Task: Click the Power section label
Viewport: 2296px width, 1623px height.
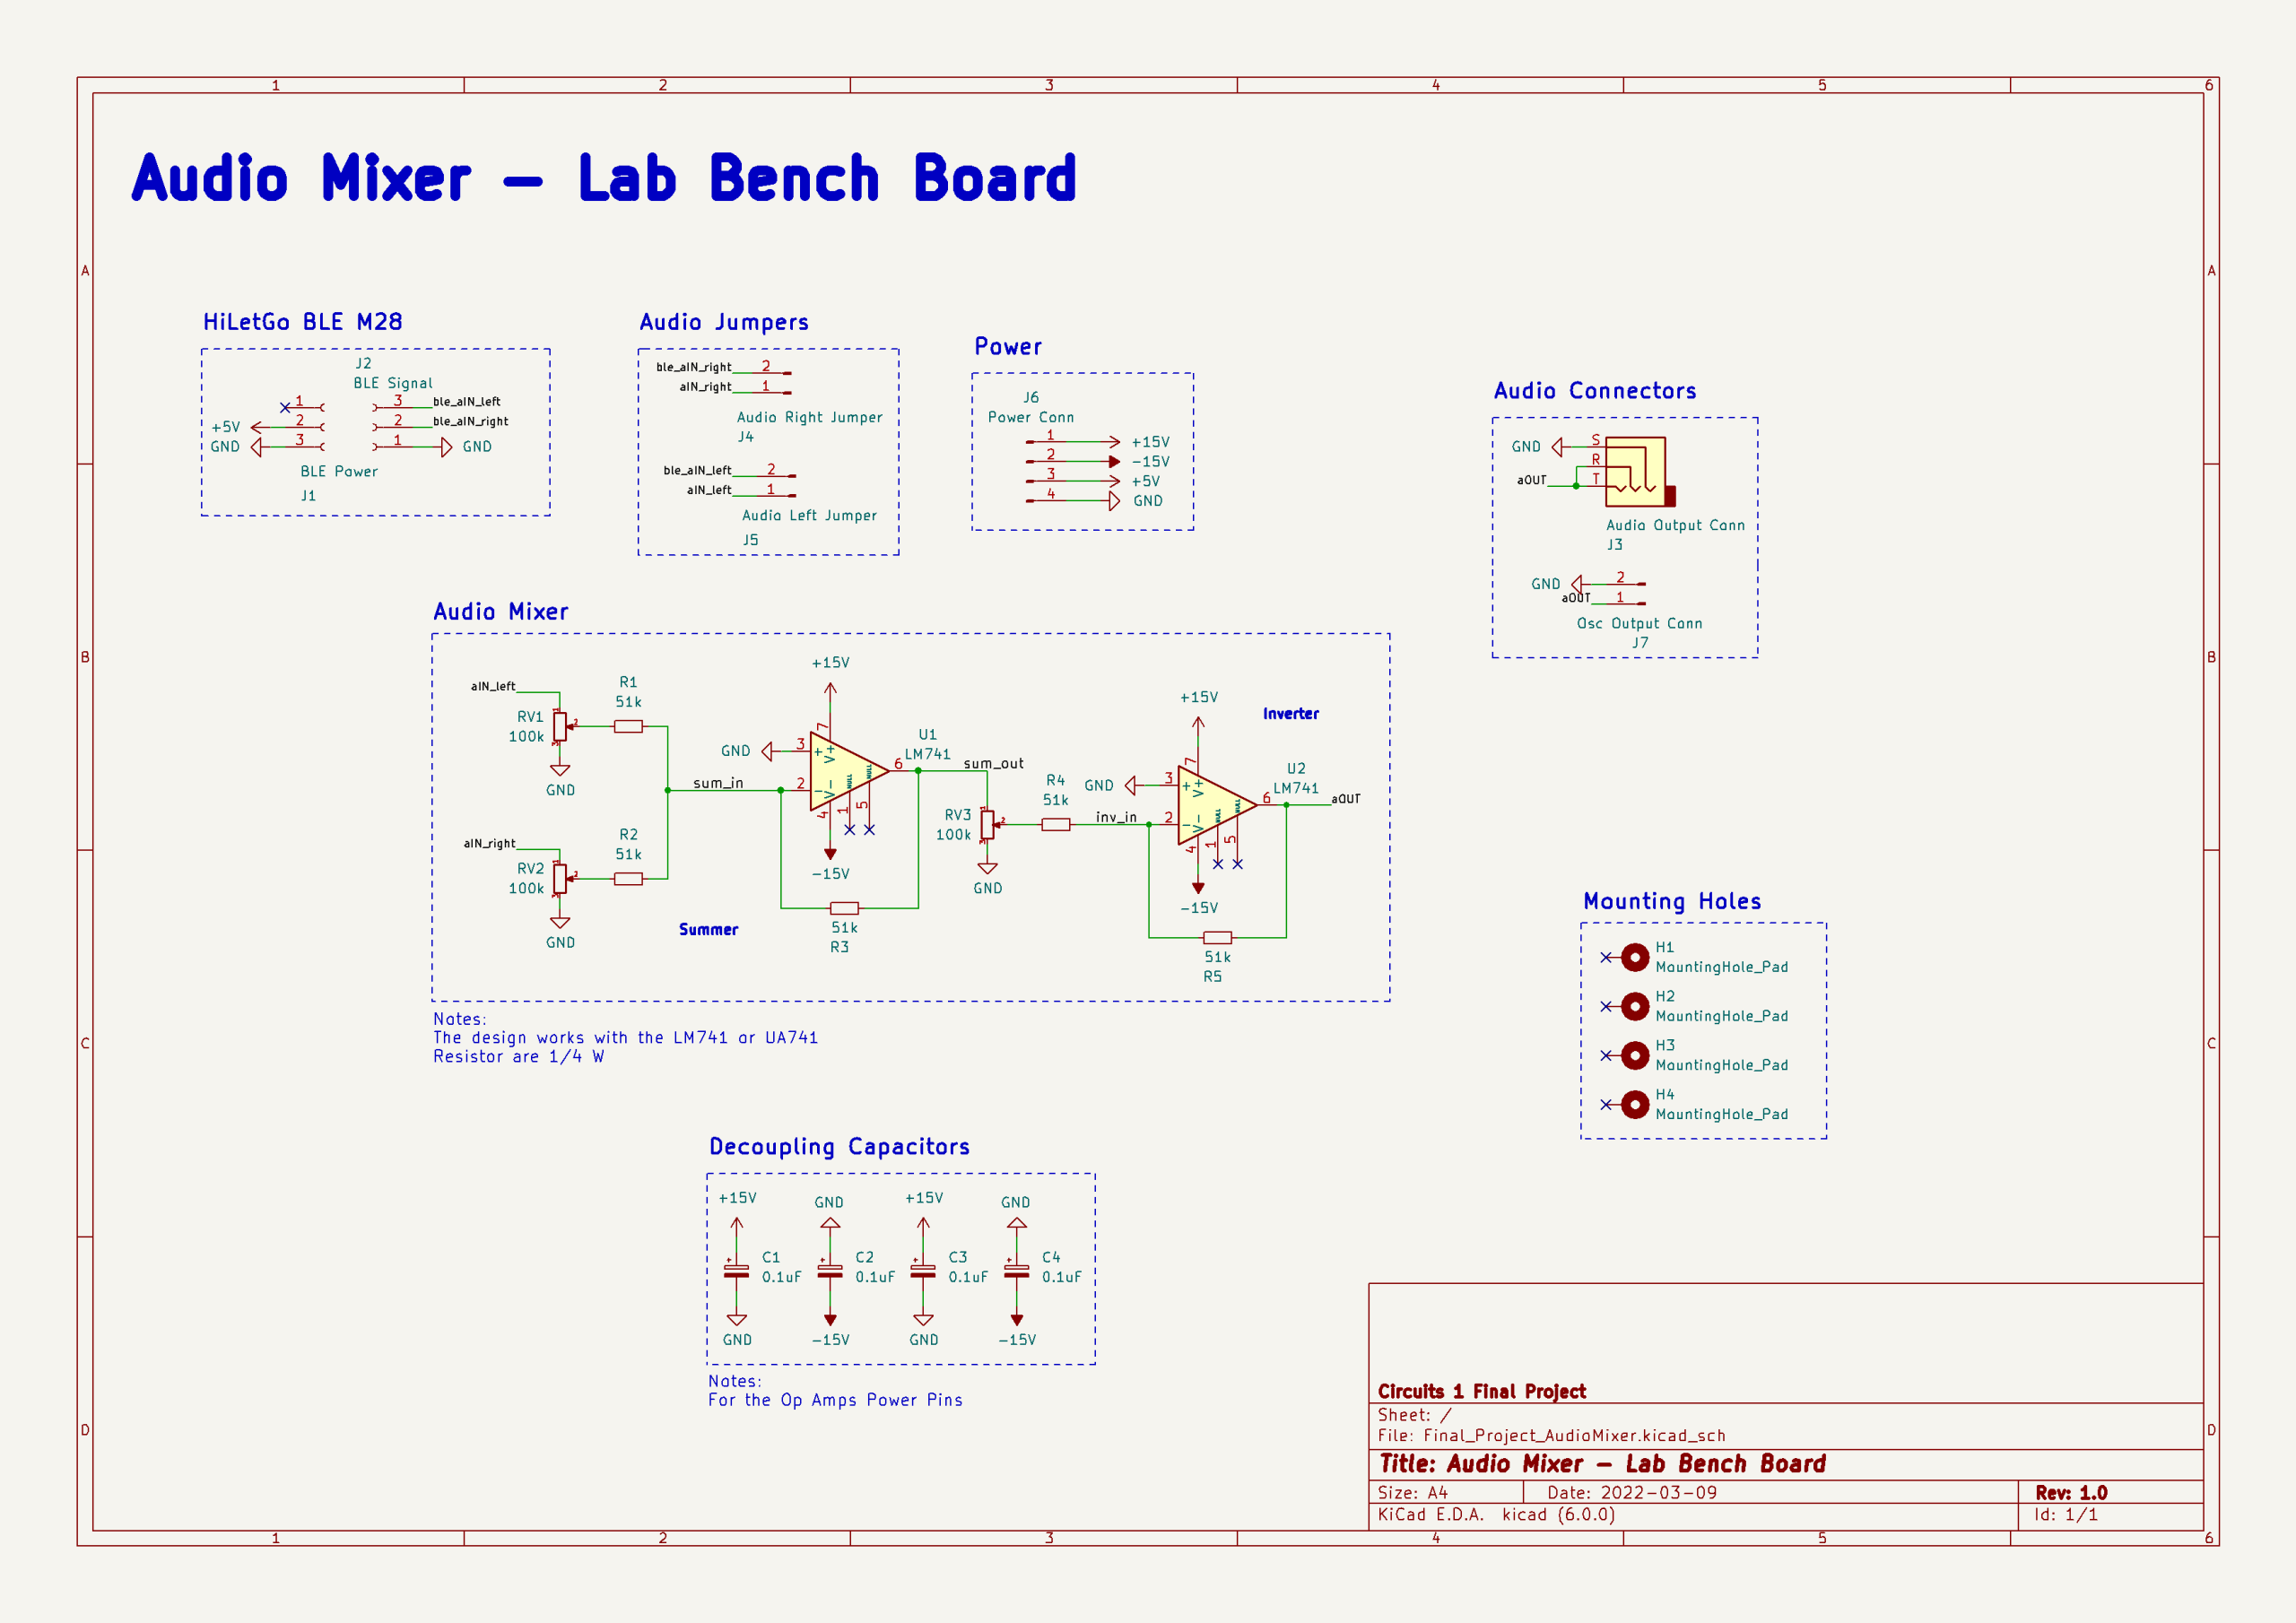Action: pyautogui.click(x=1008, y=347)
